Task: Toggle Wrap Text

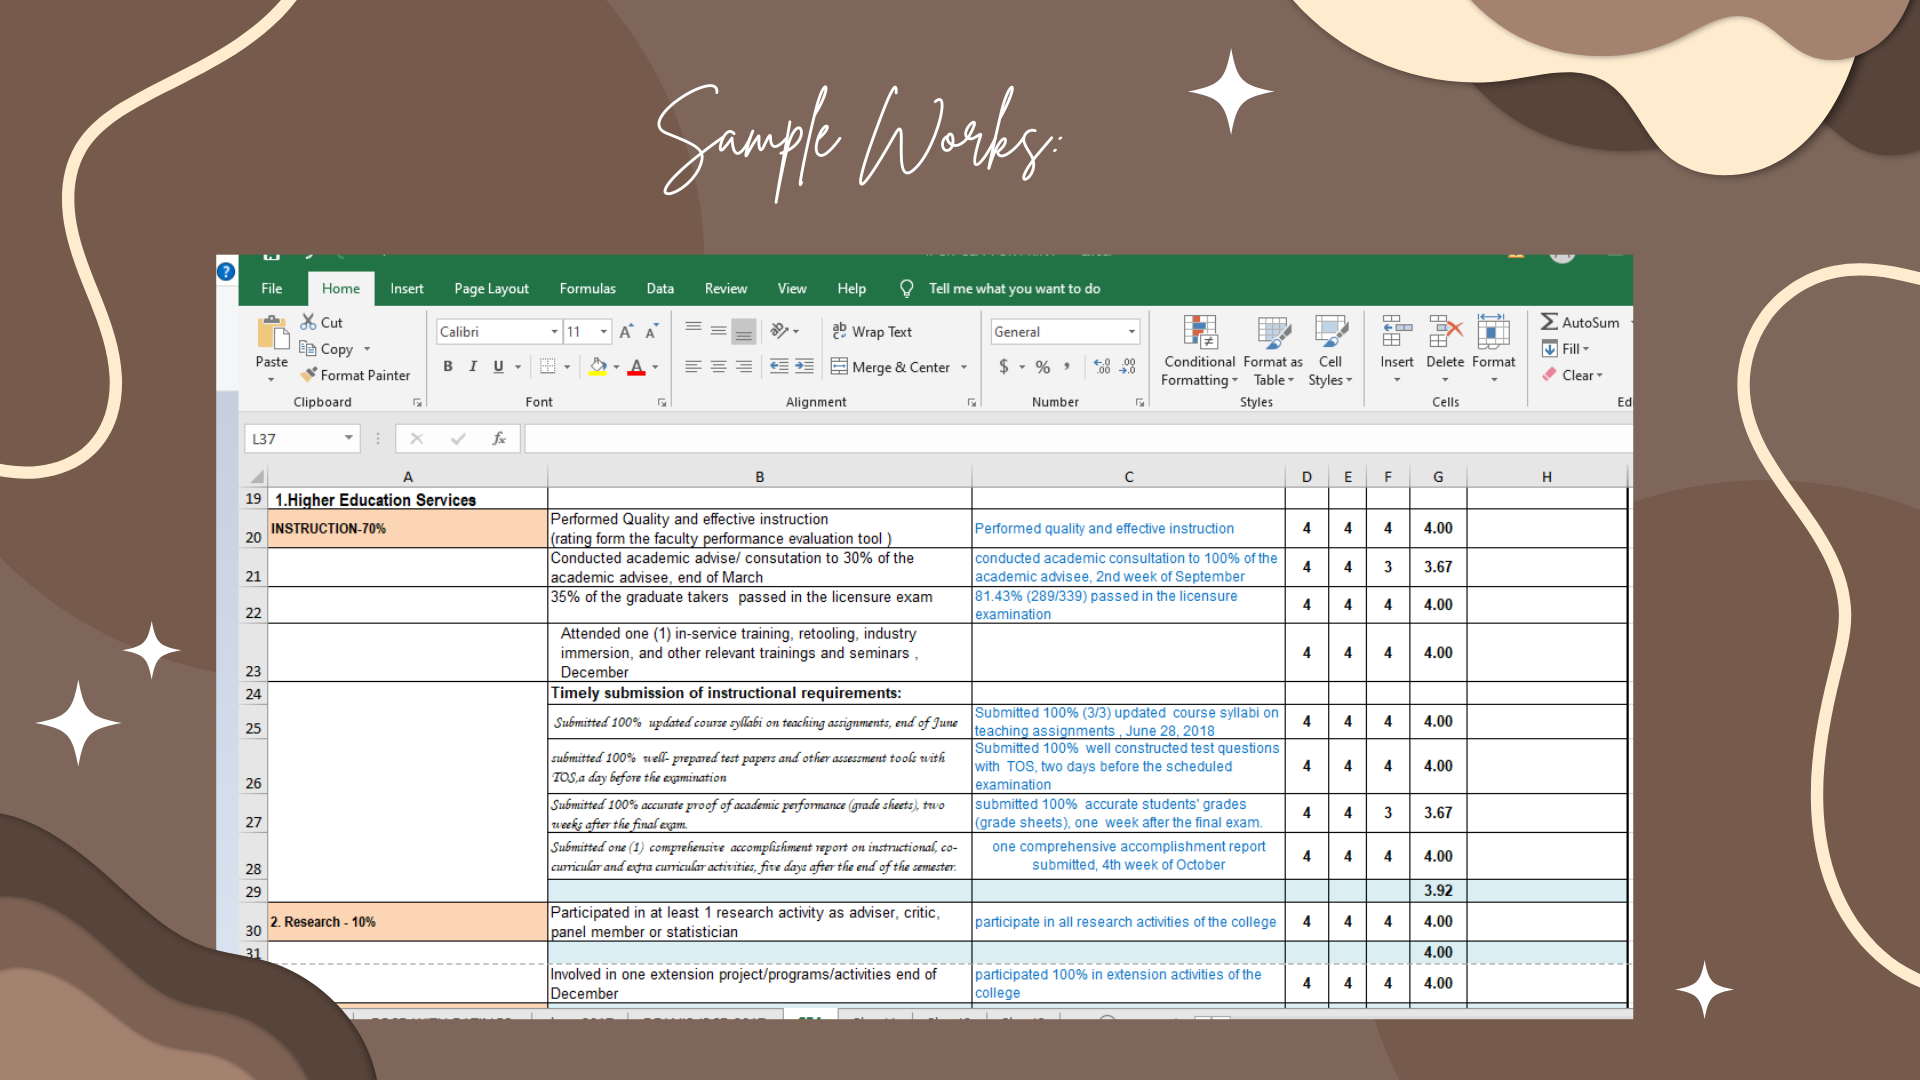Action: [x=871, y=331]
